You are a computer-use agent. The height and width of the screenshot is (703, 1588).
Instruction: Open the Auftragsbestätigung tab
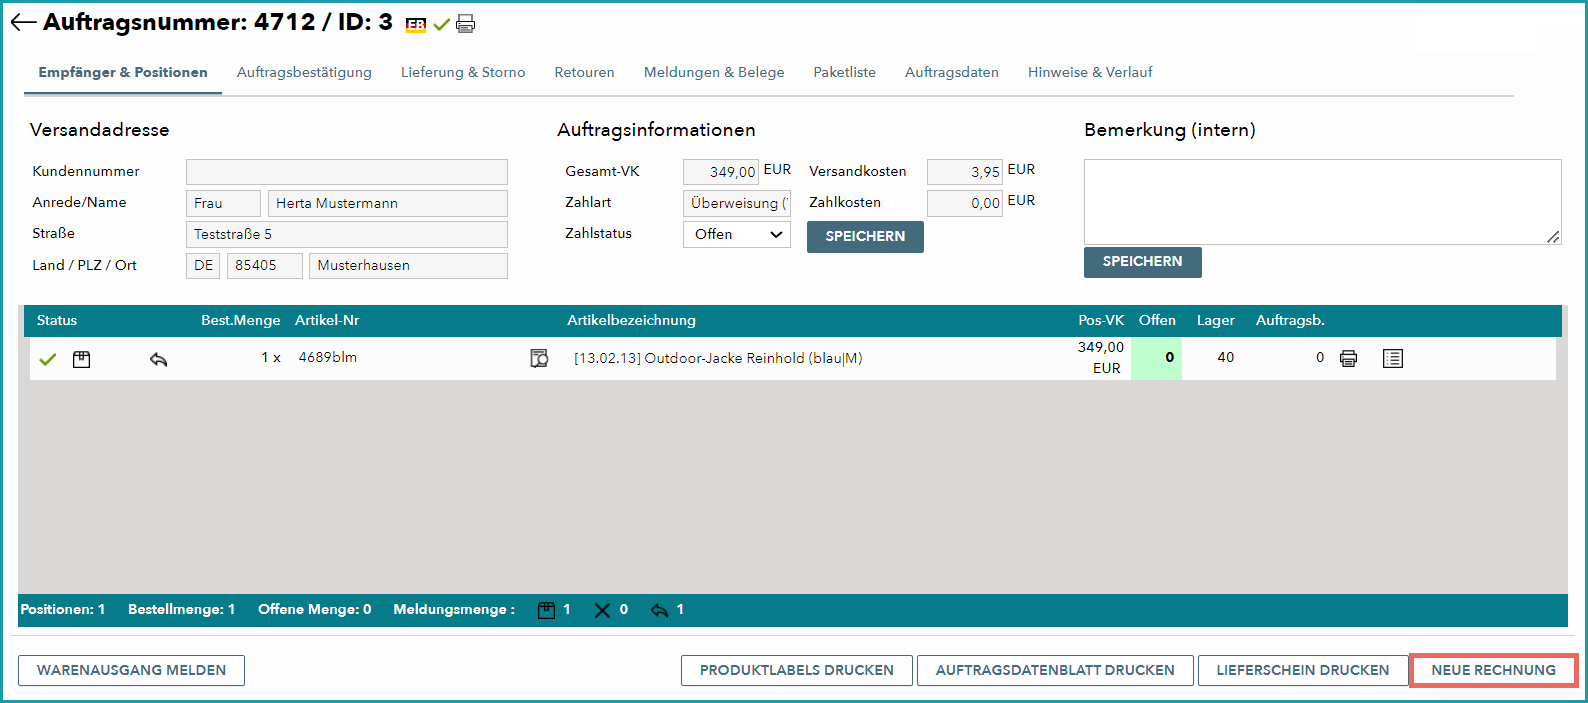[304, 72]
